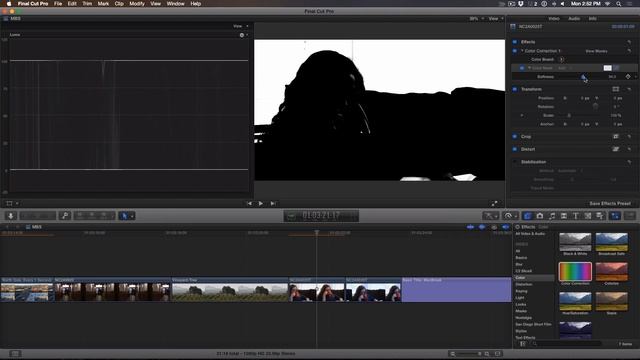
Task: Select the Keying effects category
Action: (521, 291)
